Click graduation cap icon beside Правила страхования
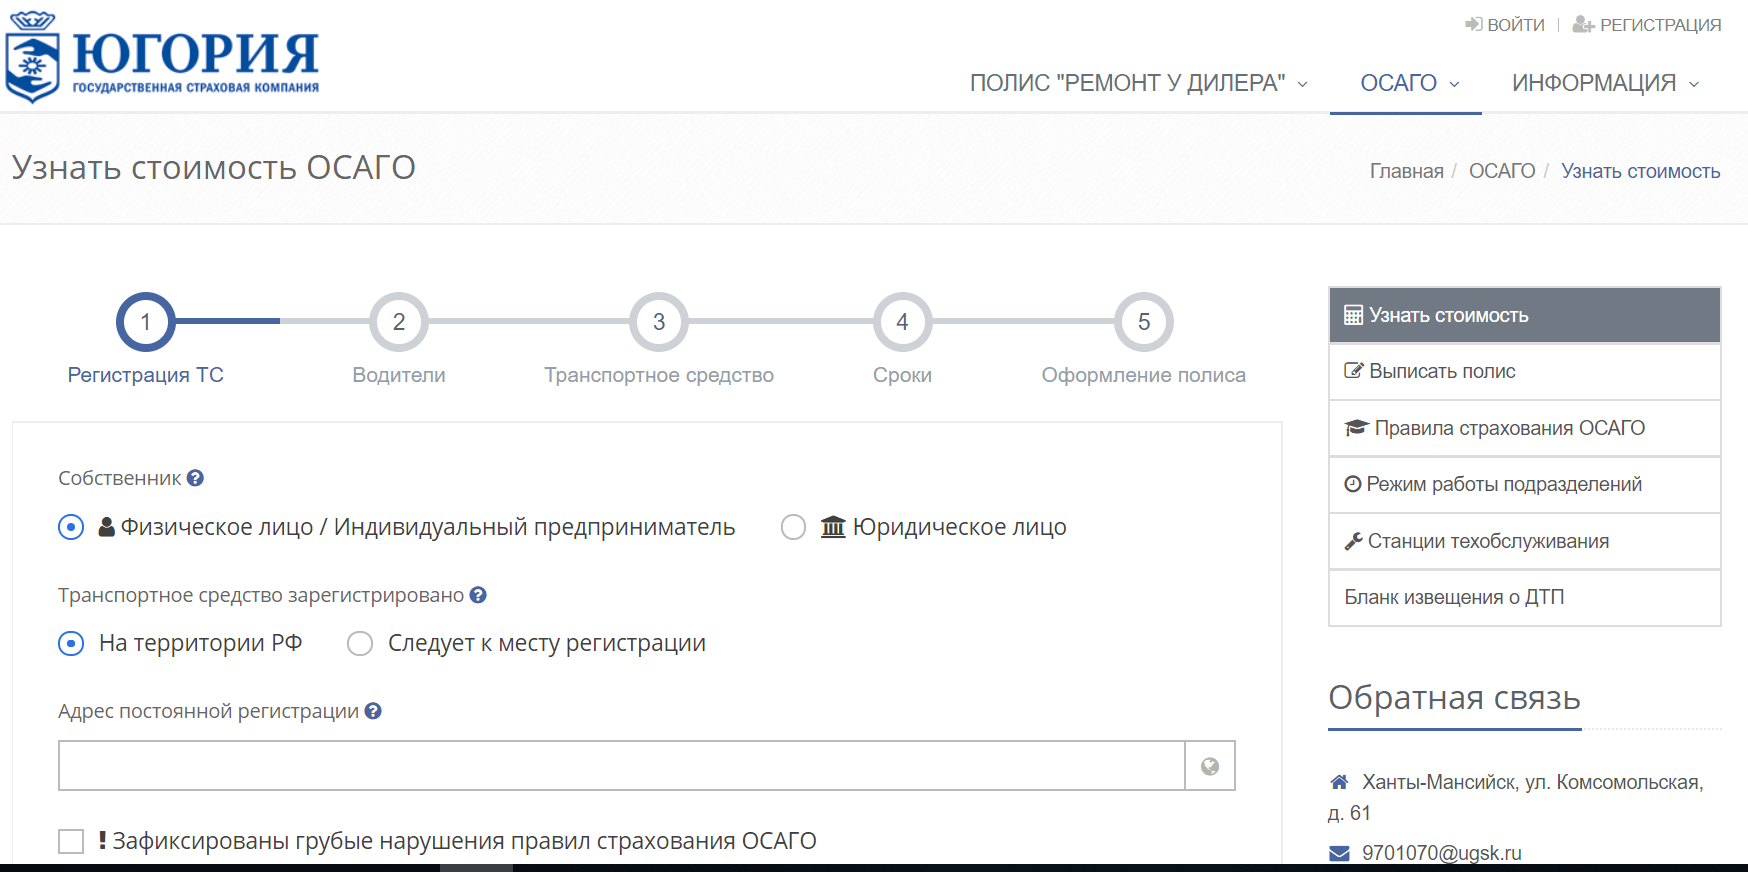The height and width of the screenshot is (872, 1748). click(1356, 428)
